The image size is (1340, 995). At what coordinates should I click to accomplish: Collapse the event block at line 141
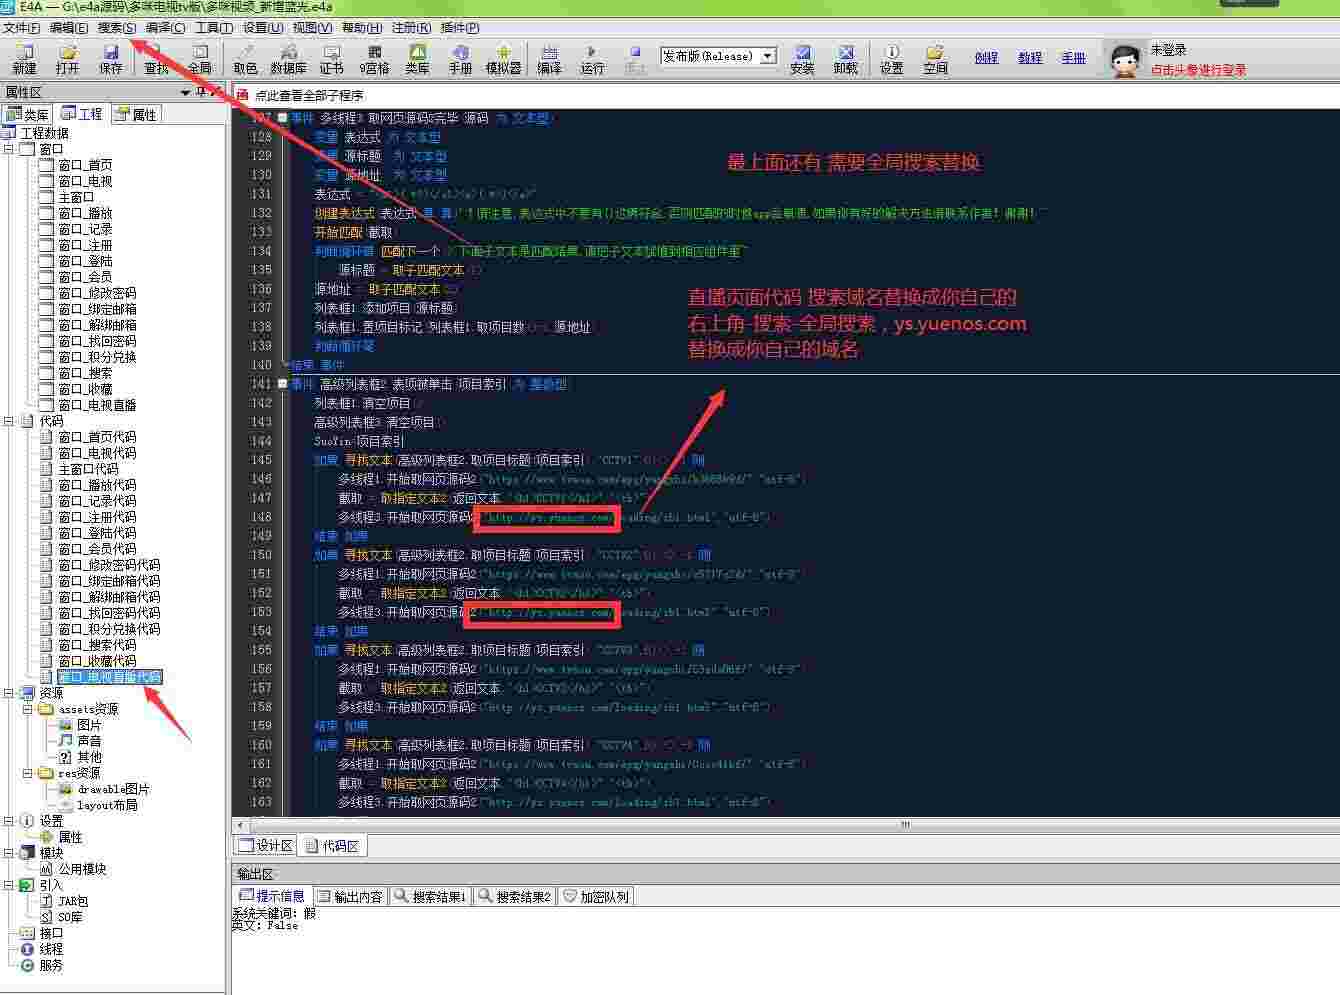coord(283,384)
